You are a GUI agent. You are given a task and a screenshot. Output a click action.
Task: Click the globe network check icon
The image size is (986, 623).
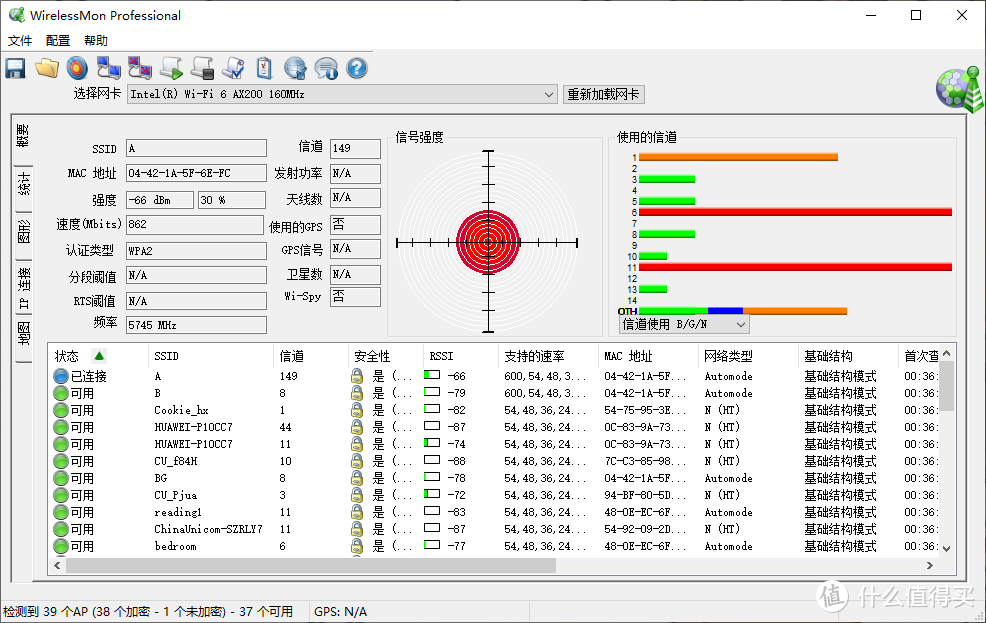pos(295,67)
